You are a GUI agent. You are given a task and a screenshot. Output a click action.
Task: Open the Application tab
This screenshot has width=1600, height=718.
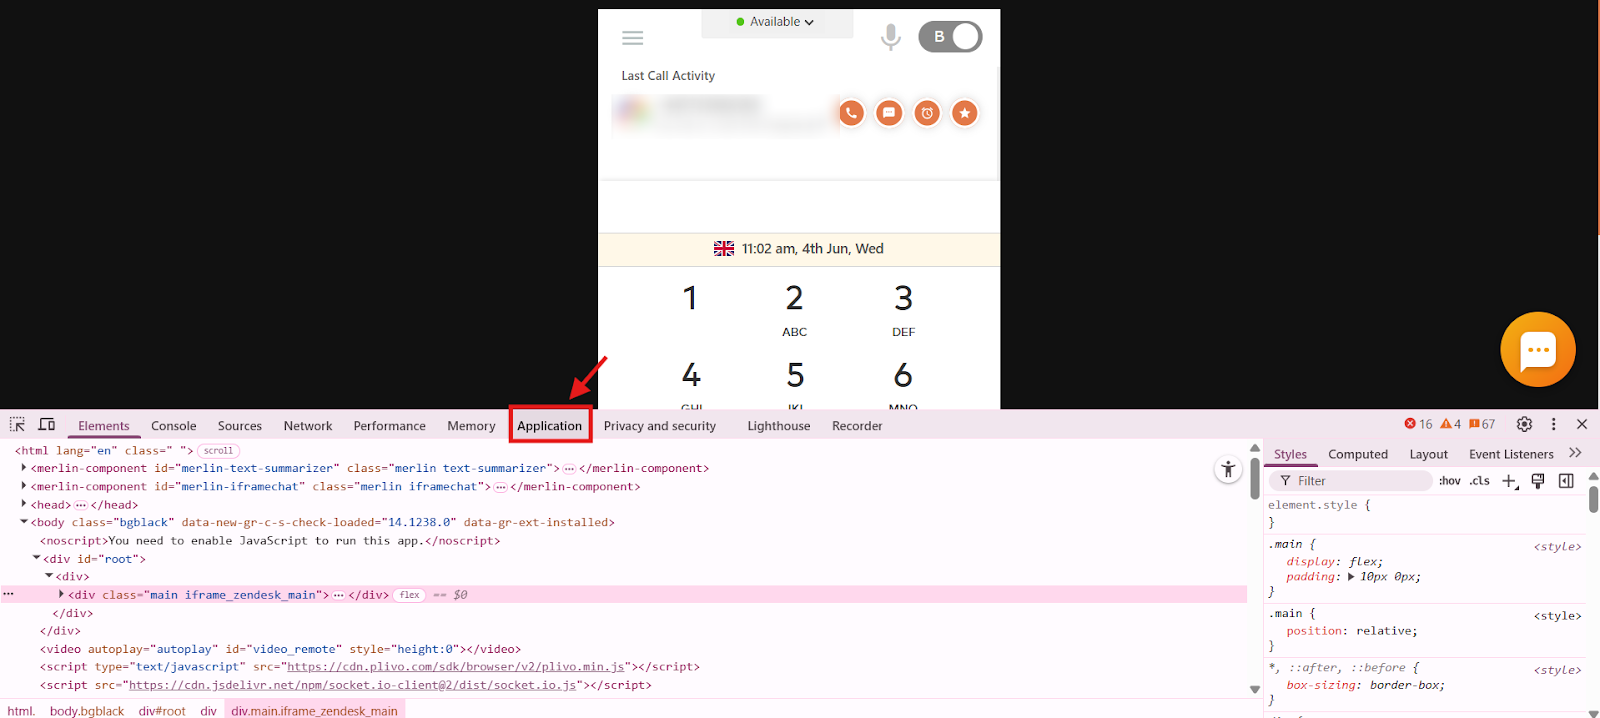tap(550, 426)
